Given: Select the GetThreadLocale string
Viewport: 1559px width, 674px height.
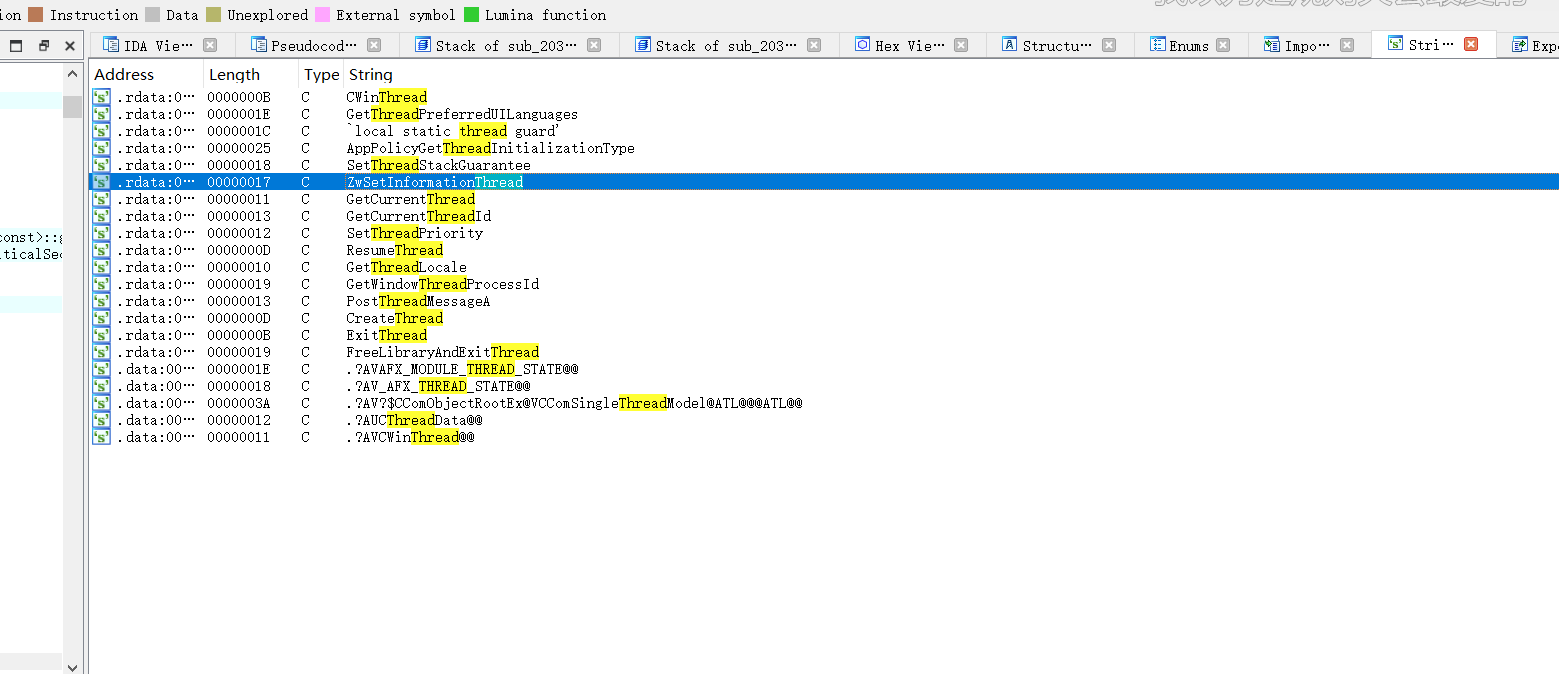Looking at the screenshot, I should (x=824, y=267).
